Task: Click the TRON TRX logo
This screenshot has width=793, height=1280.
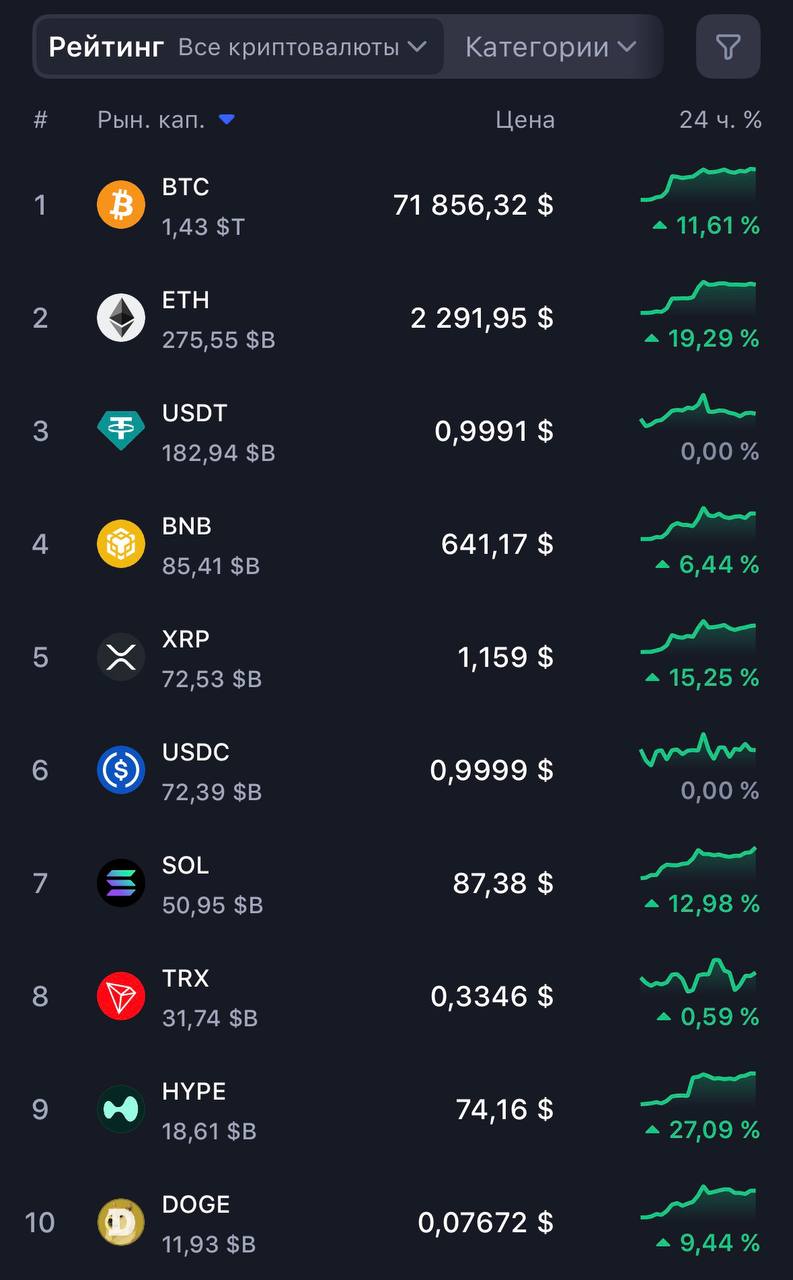Action: click(x=121, y=996)
